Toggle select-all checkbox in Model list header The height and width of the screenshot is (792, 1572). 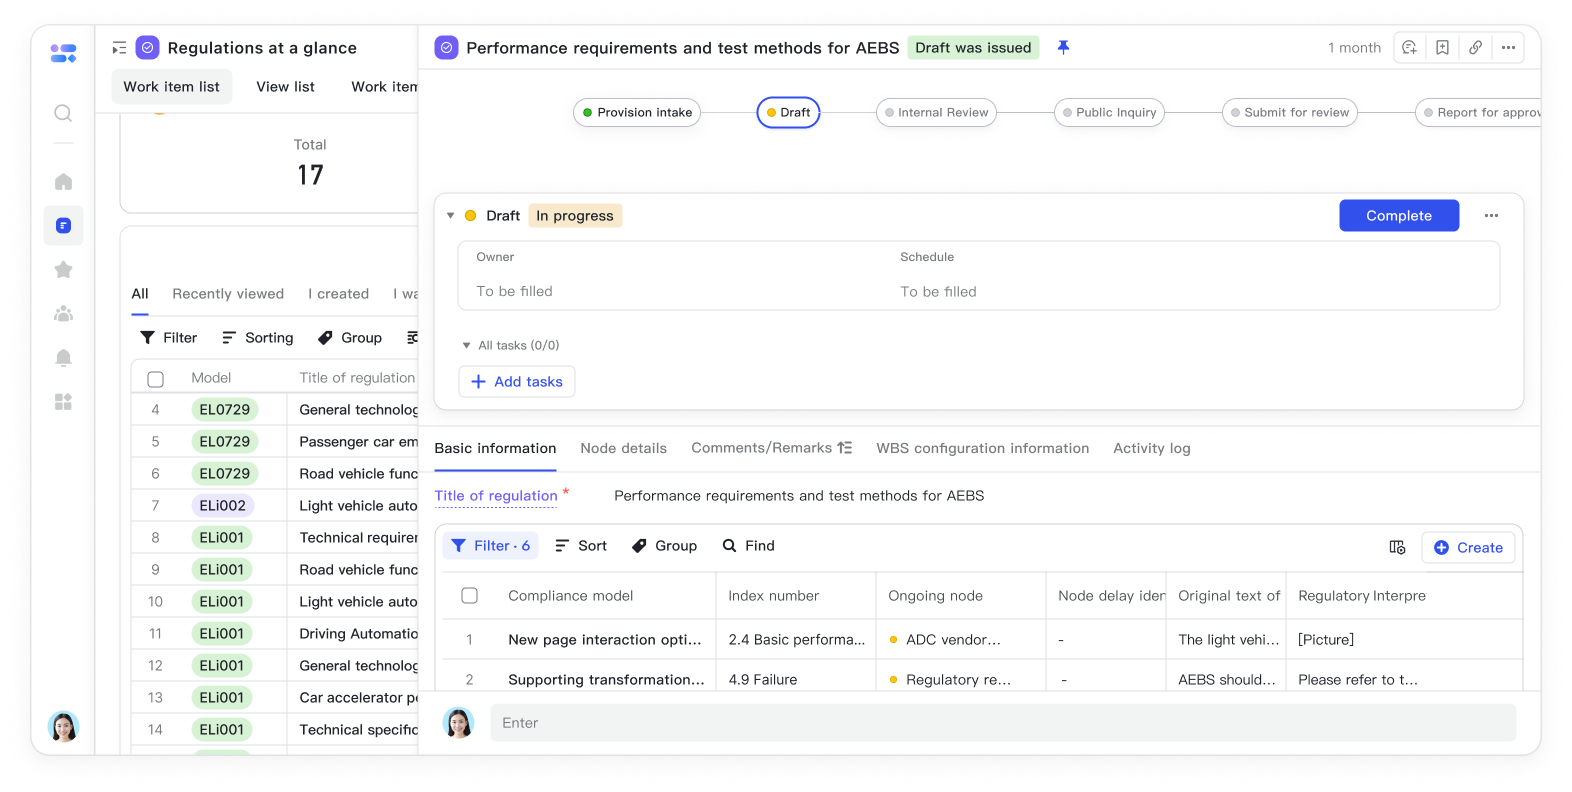156,379
